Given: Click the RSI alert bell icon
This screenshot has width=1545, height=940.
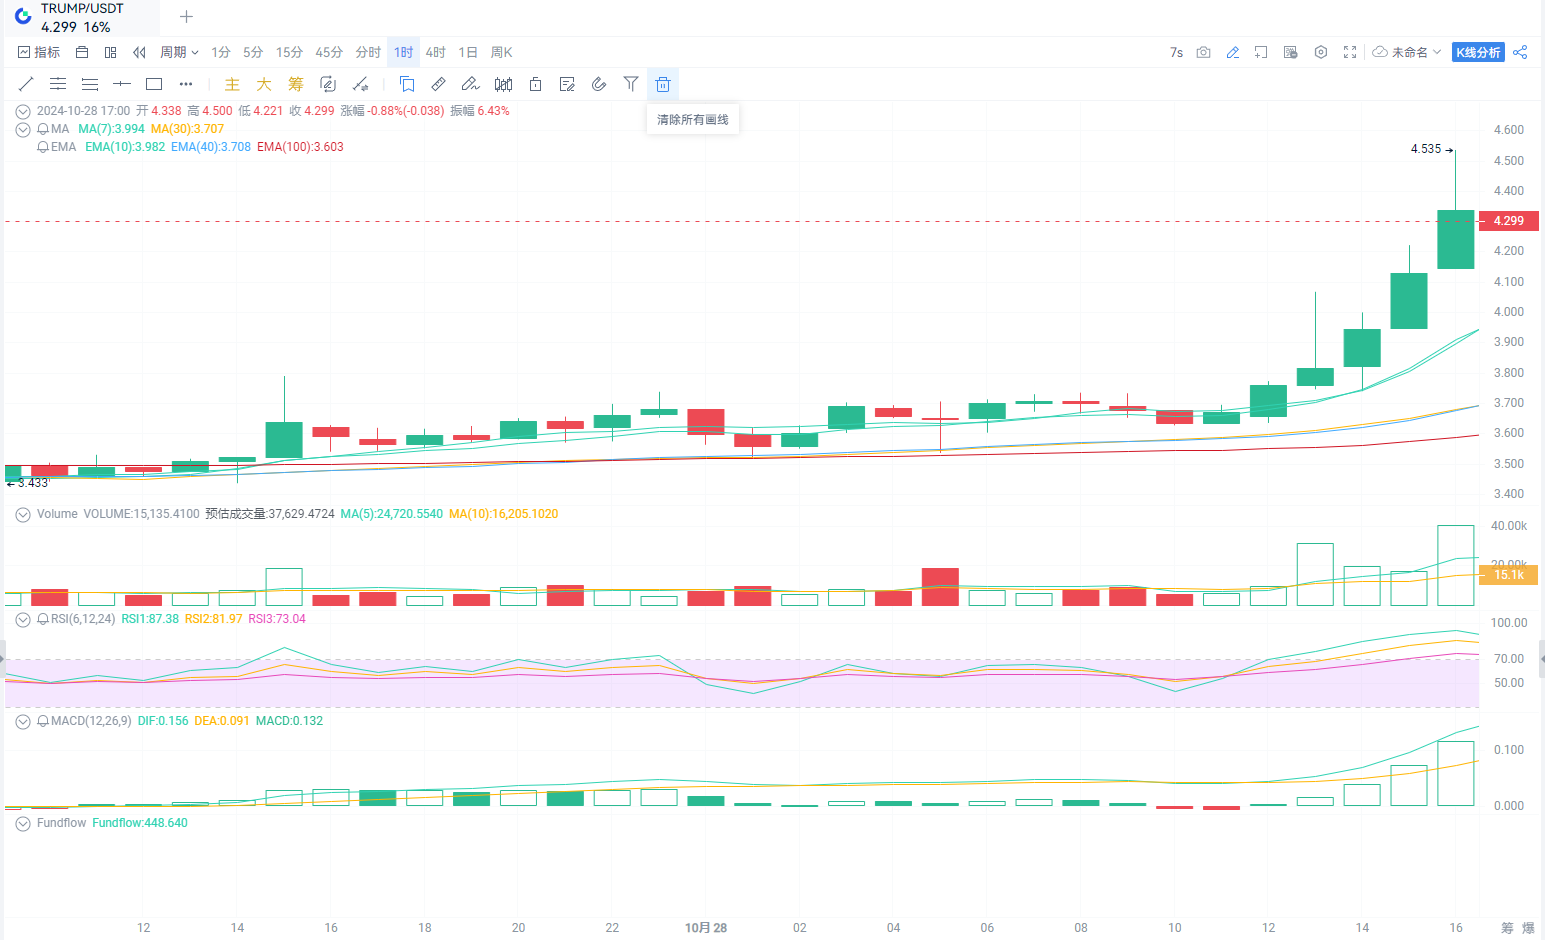Looking at the screenshot, I should [x=43, y=619].
